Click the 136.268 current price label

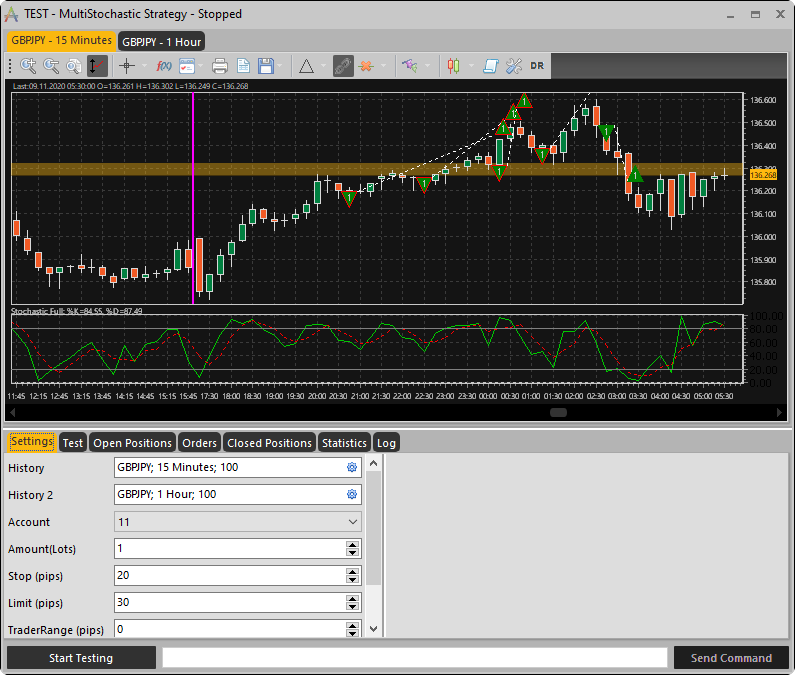763,175
